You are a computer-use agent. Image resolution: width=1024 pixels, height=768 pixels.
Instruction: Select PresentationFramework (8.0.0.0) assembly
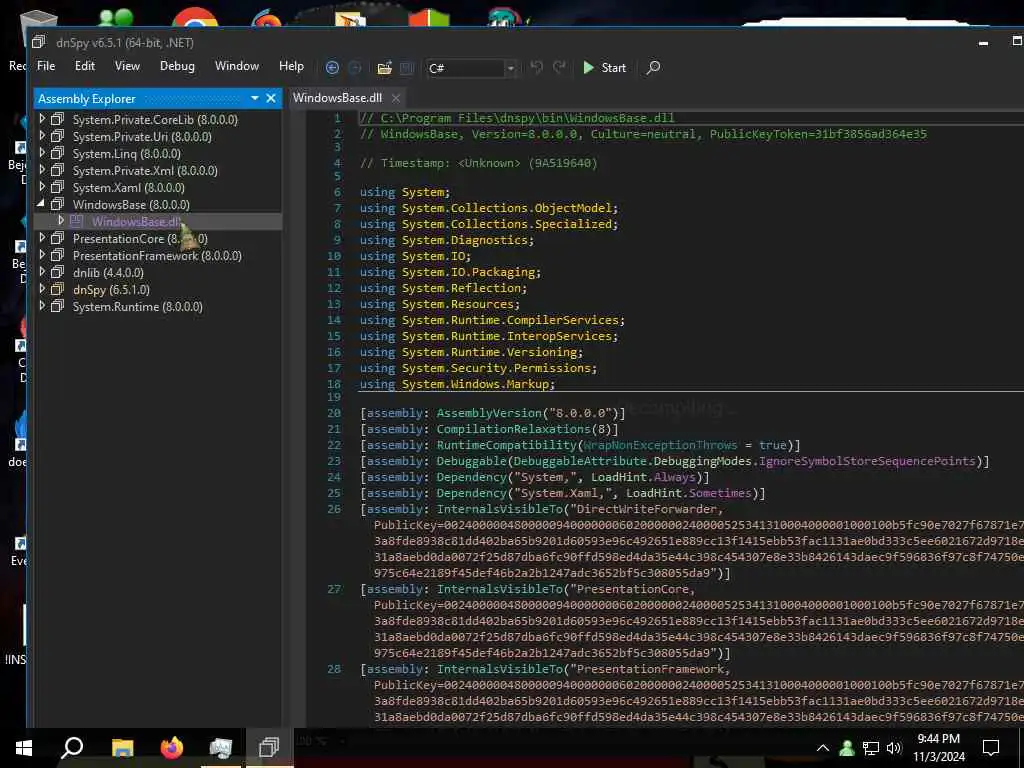tap(157, 255)
